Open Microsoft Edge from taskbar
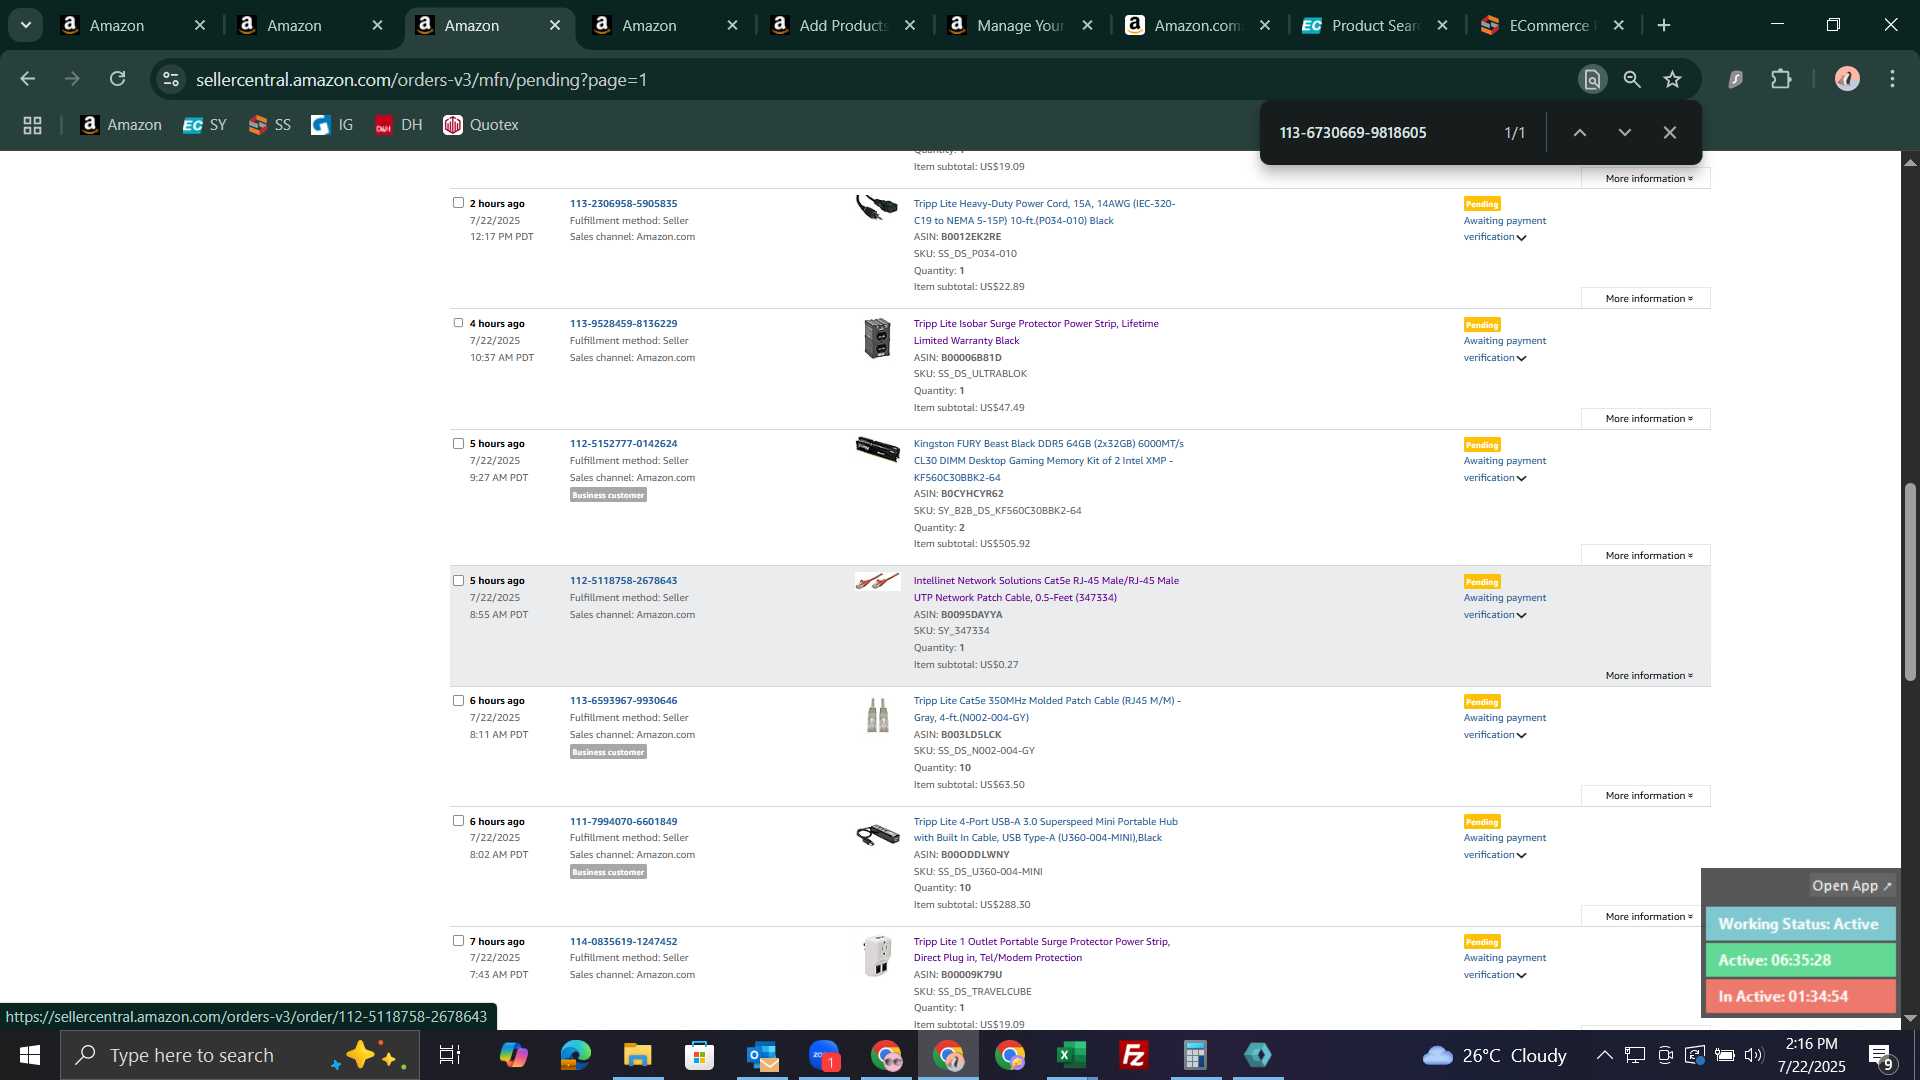This screenshot has width=1920, height=1080. 575,1055
